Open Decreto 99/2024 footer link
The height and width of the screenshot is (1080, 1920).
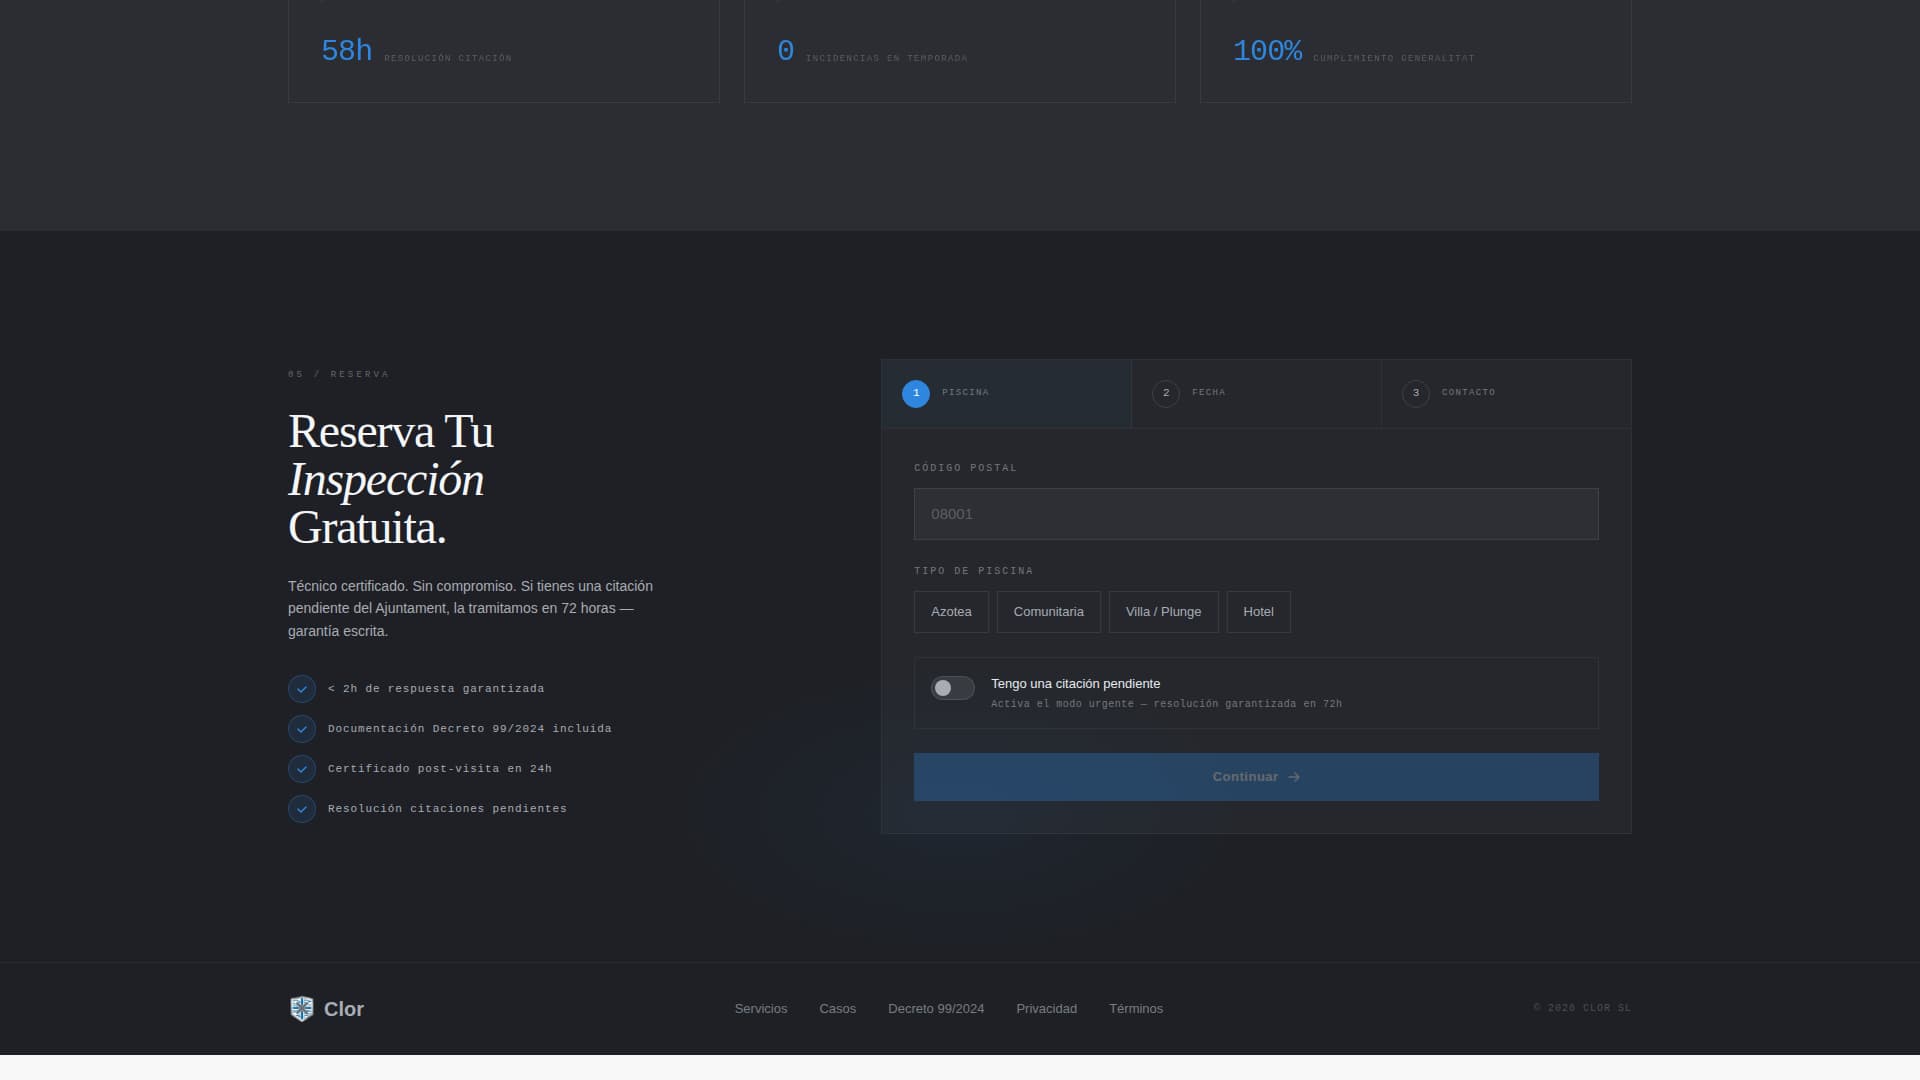pos(936,1009)
